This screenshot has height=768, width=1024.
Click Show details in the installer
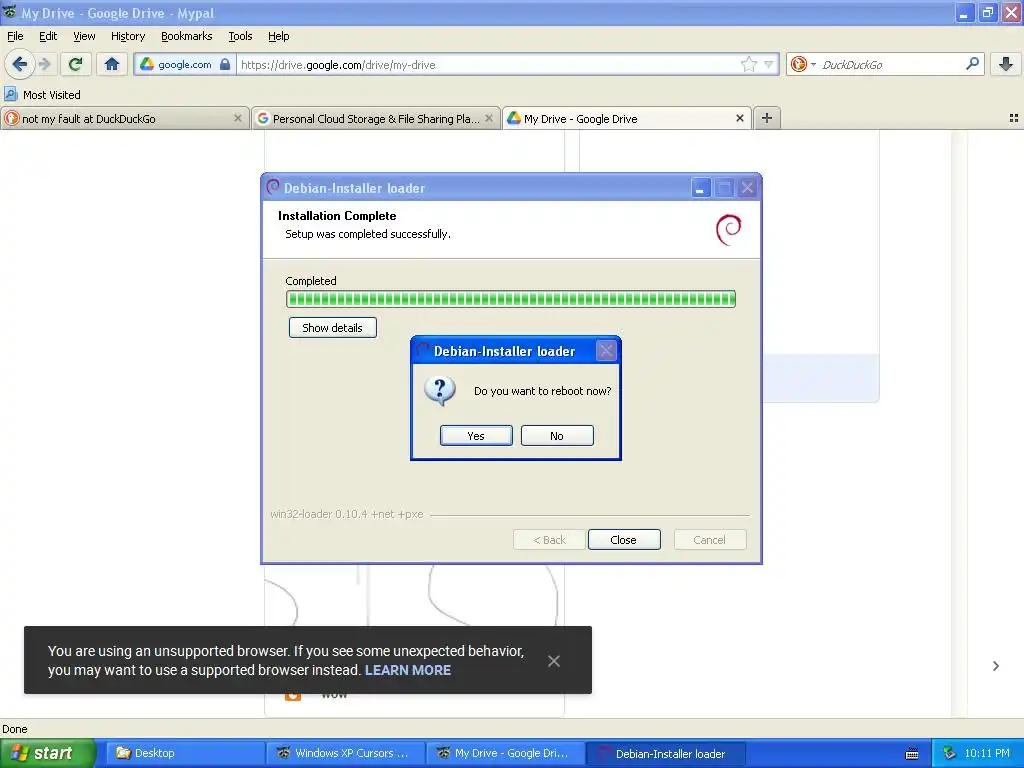click(332, 328)
